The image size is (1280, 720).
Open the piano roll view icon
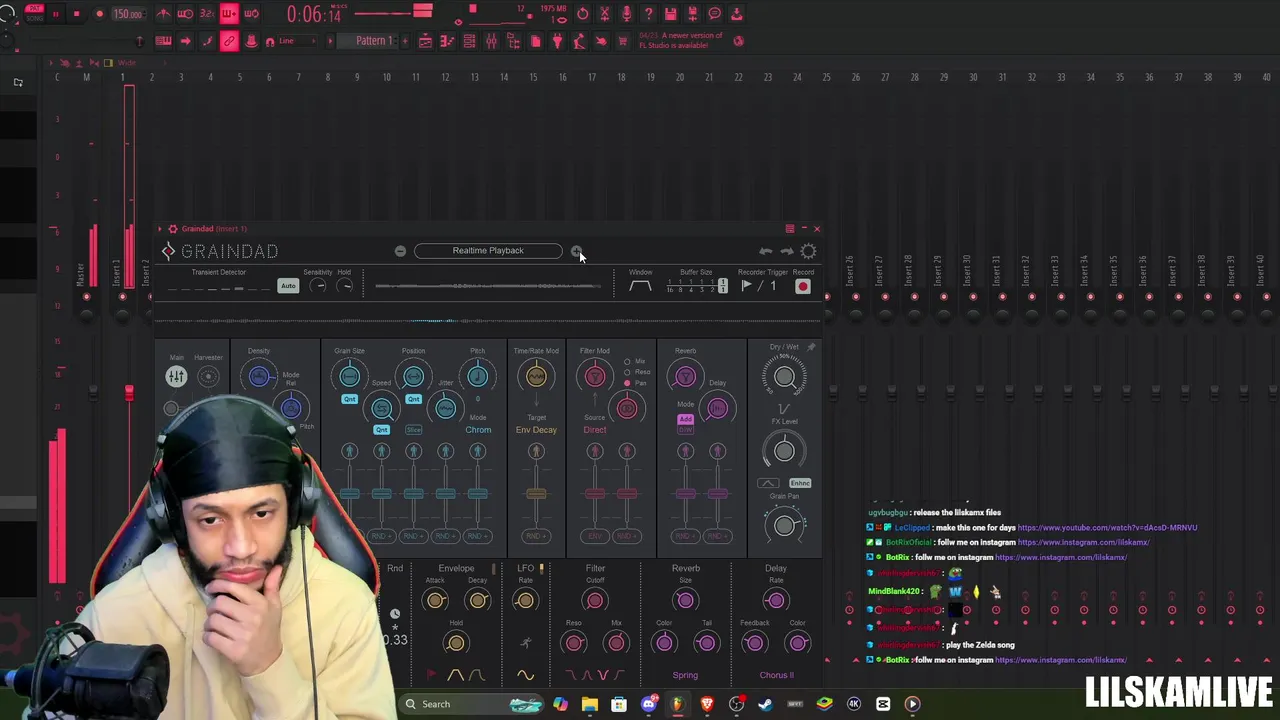447,41
